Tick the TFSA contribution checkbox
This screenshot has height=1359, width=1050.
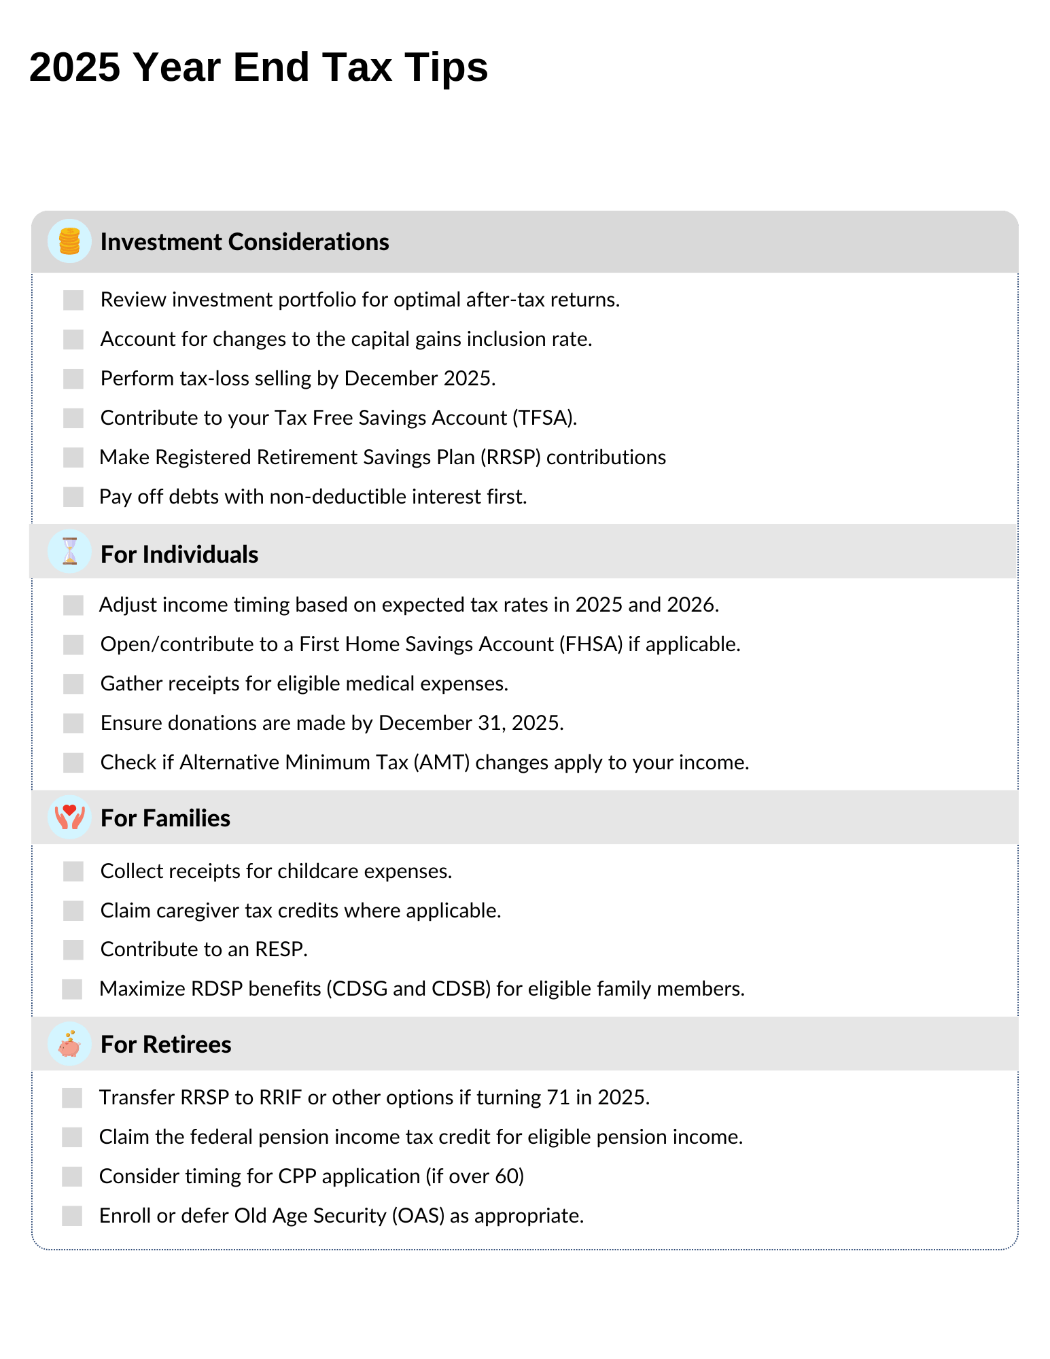(73, 418)
